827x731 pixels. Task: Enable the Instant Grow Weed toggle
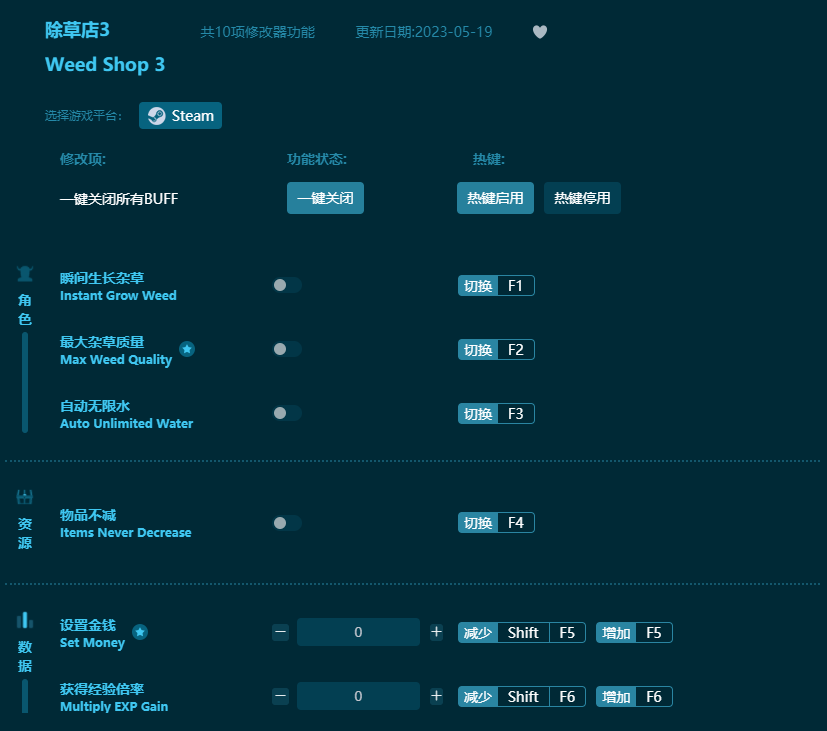coord(287,285)
